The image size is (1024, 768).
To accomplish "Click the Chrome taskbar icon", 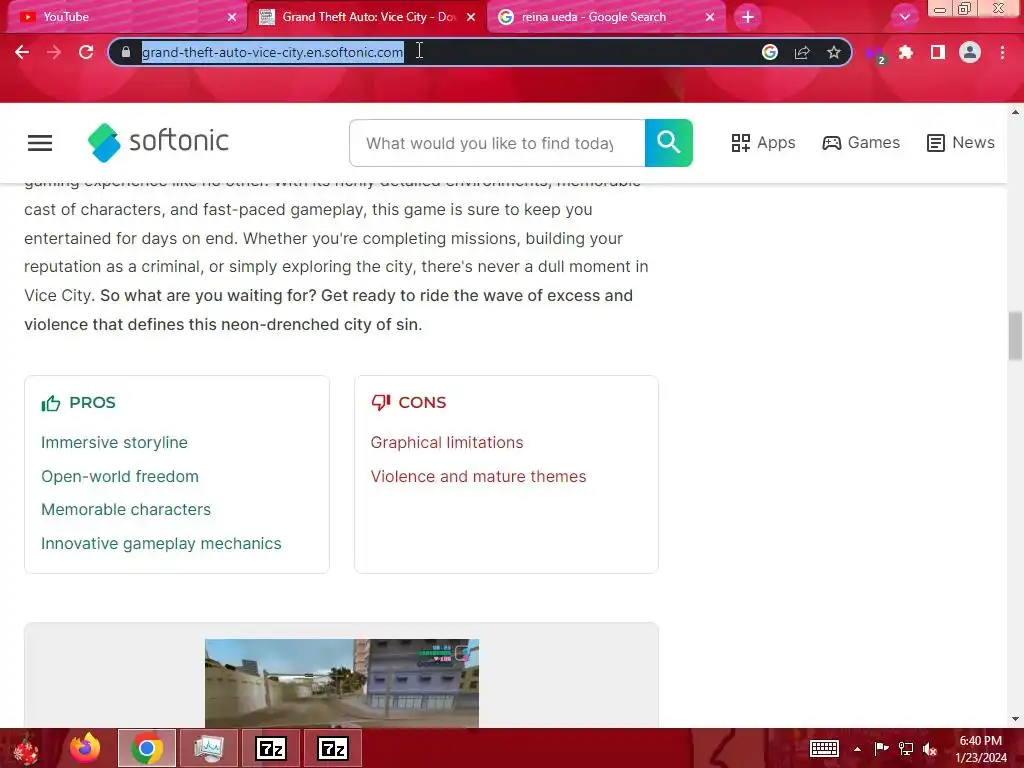I will tap(147, 748).
